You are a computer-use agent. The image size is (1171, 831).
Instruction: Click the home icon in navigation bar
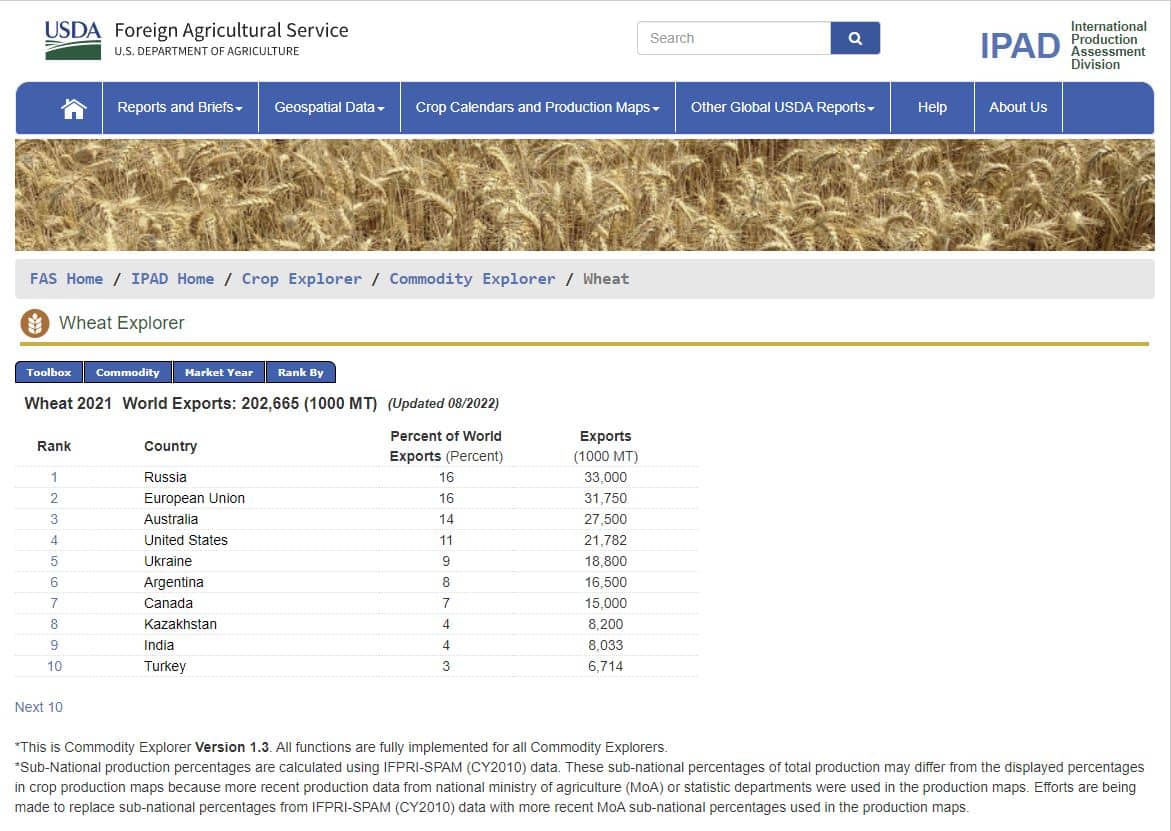(x=74, y=108)
